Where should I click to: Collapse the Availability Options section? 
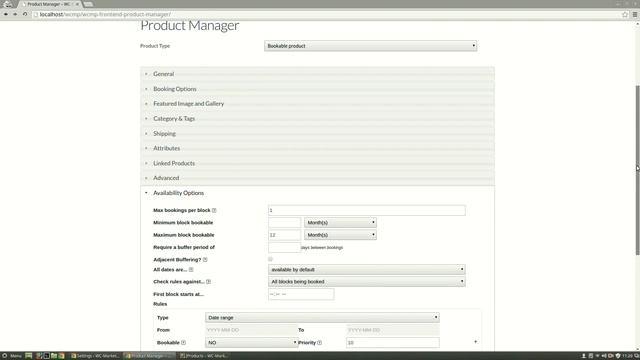(318, 193)
